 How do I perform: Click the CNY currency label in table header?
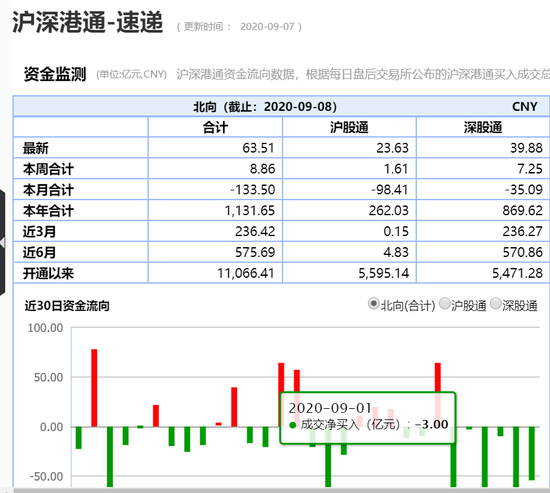click(x=524, y=107)
